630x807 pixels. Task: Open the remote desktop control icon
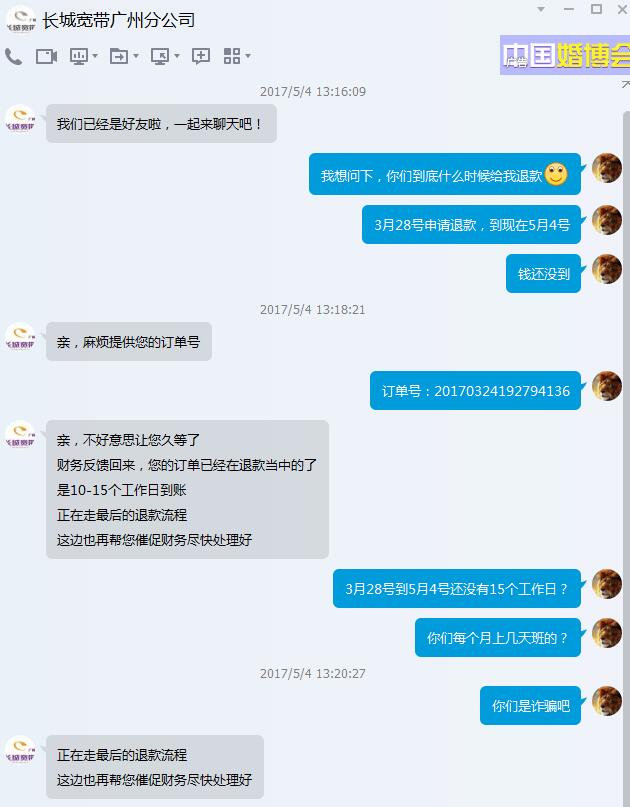(160, 56)
